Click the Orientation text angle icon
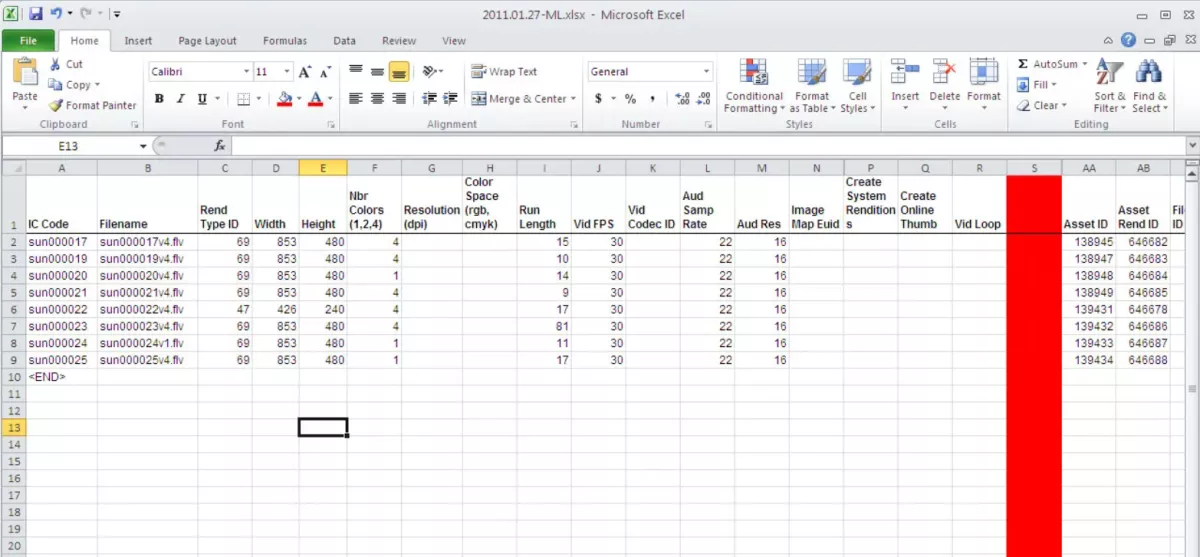Viewport: 1200px width, 557px height. (430, 71)
